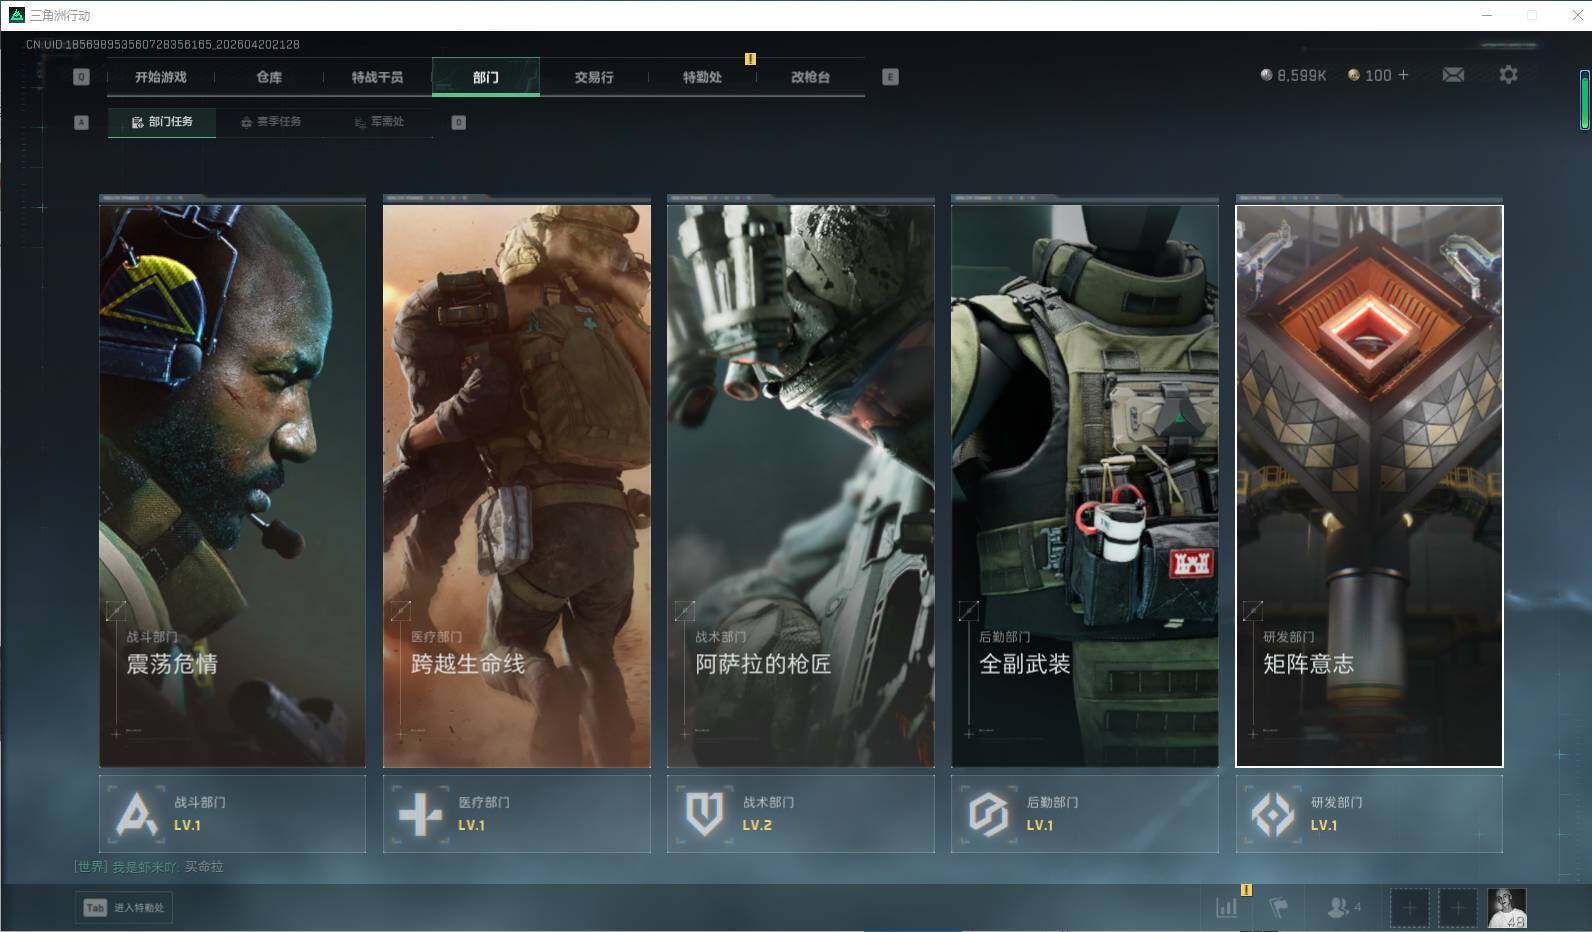Add teammate in the left empty squad slot
Image resolution: width=1592 pixels, height=932 pixels.
click(1409, 908)
